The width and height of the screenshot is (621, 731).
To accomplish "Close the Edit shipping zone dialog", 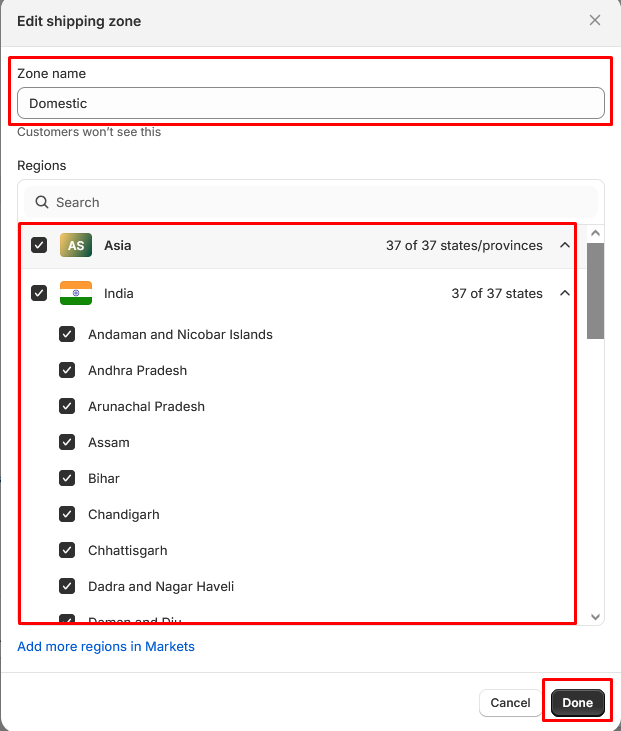I will tap(595, 20).
